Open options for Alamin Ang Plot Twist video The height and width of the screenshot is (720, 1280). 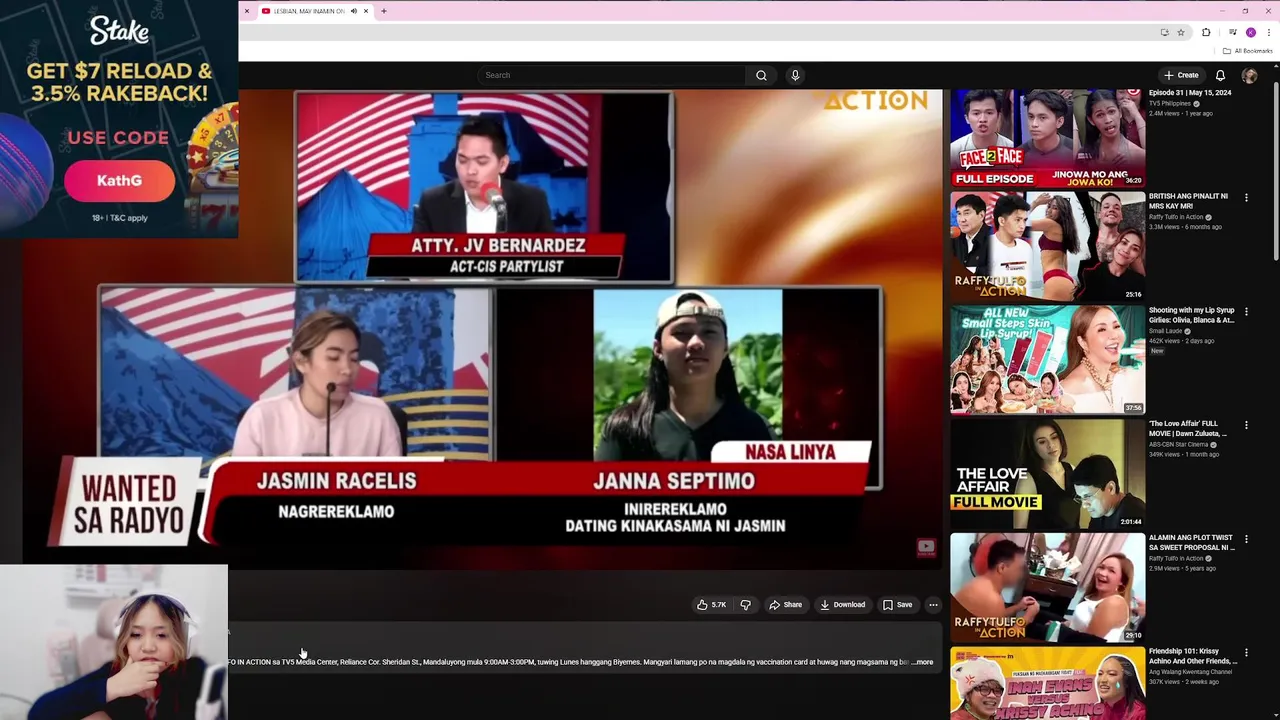1246,540
